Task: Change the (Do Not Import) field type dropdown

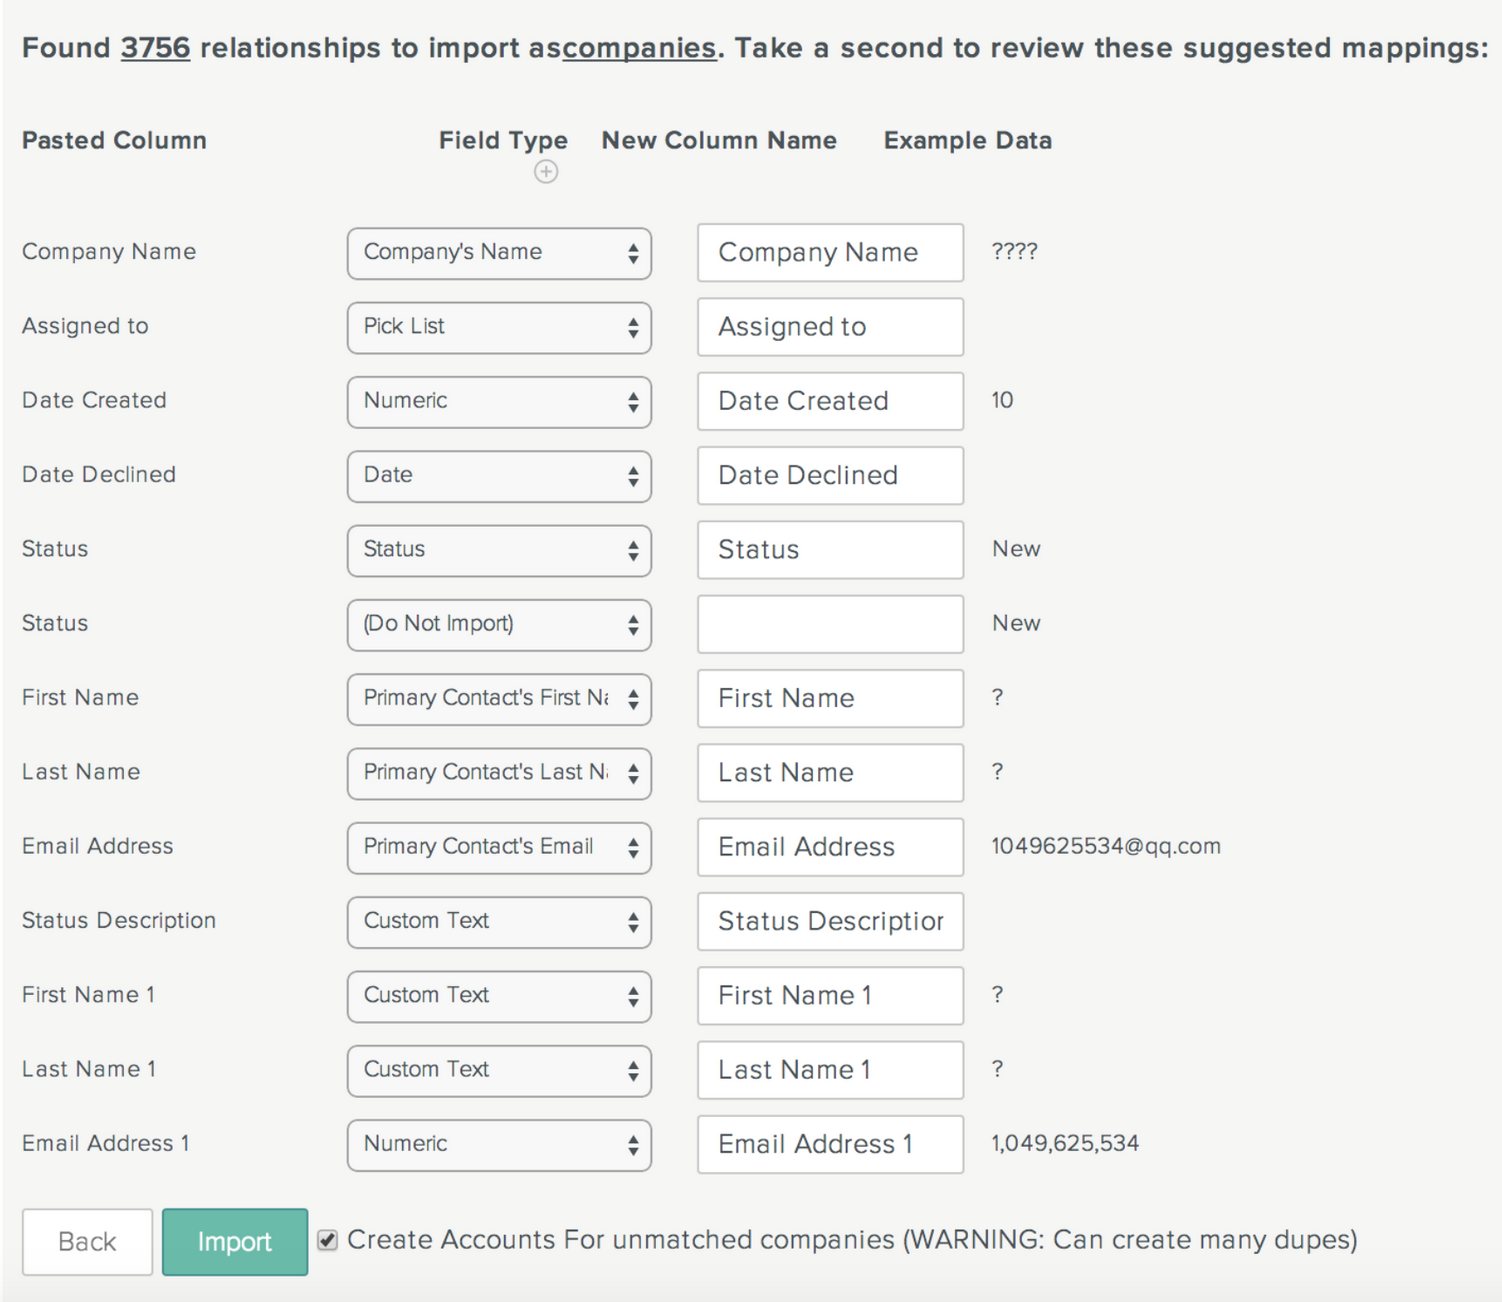Action: click(499, 625)
